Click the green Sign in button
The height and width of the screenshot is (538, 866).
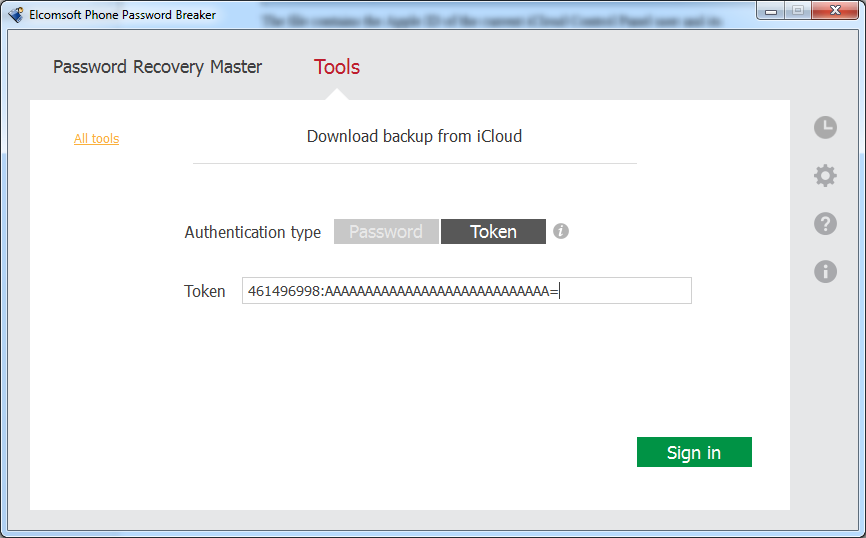(x=694, y=452)
